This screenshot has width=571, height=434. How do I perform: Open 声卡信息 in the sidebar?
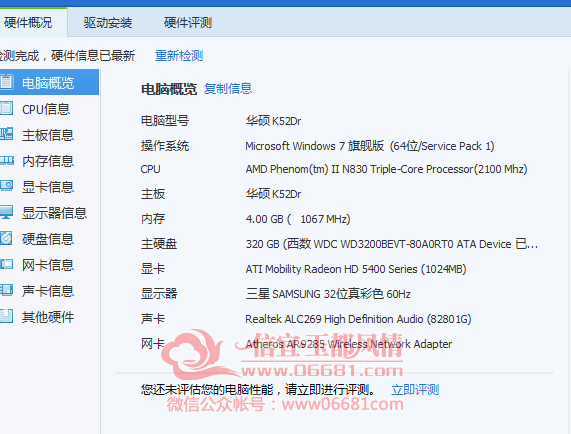[49, 291]
